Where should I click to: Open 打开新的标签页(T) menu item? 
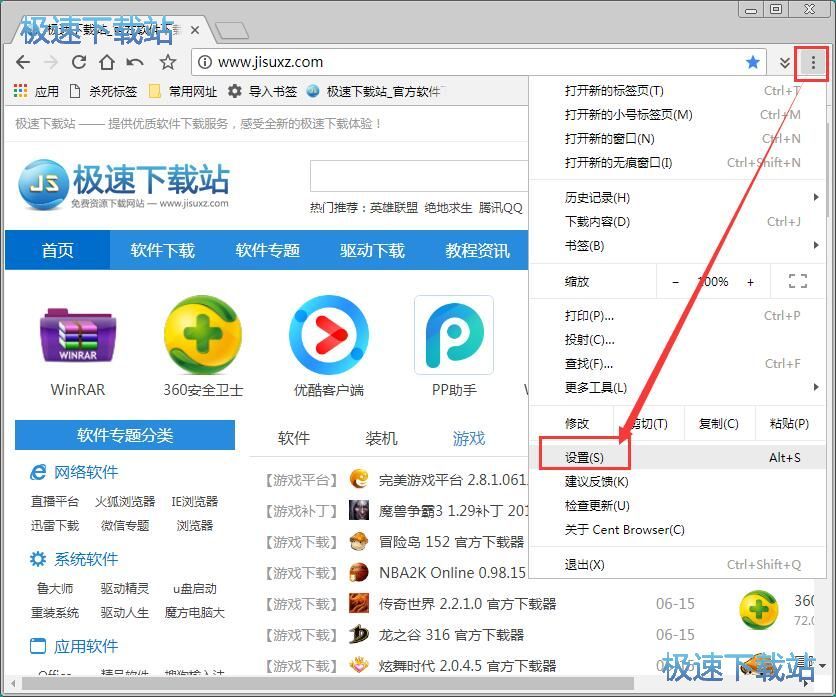coord(677,91)
